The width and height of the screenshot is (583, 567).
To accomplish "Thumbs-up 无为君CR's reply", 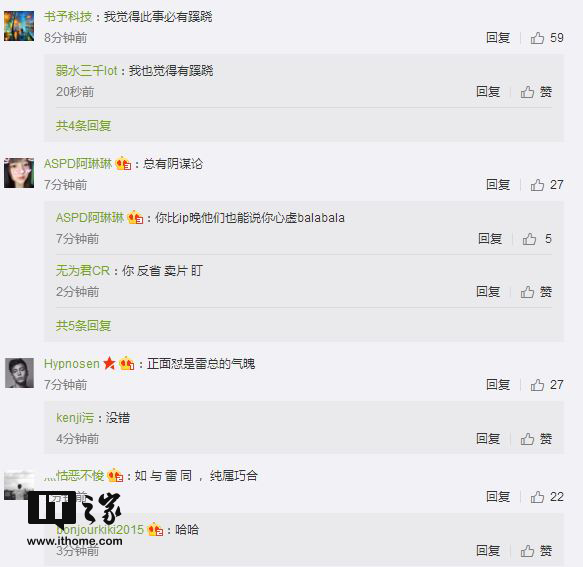I will [536, 291].
